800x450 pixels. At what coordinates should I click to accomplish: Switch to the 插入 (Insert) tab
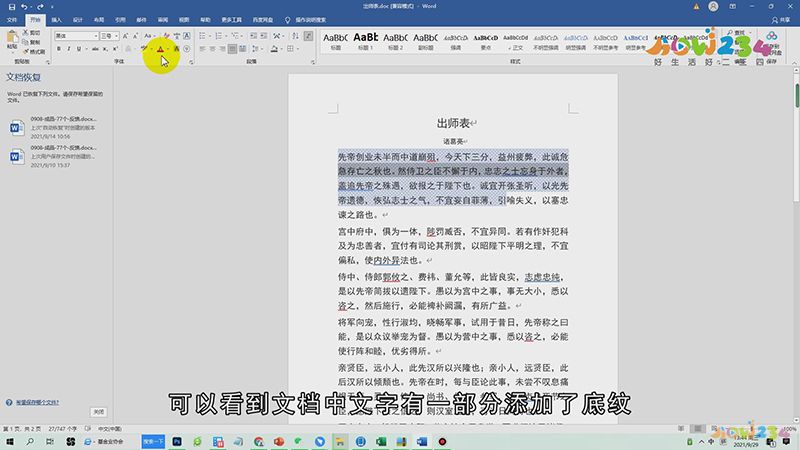[56, 20]
